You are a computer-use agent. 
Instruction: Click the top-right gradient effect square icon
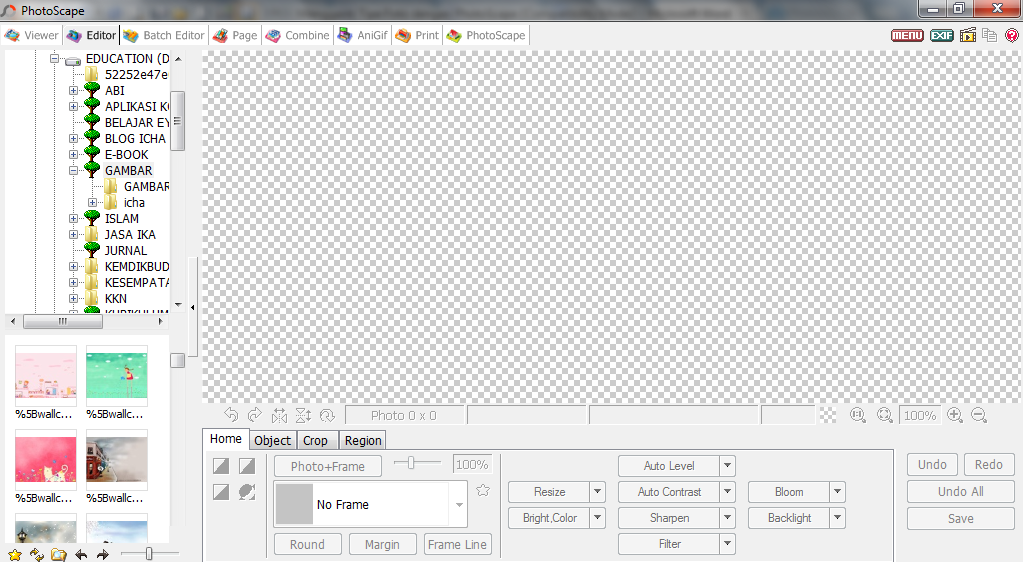click(x=247, y=465)
